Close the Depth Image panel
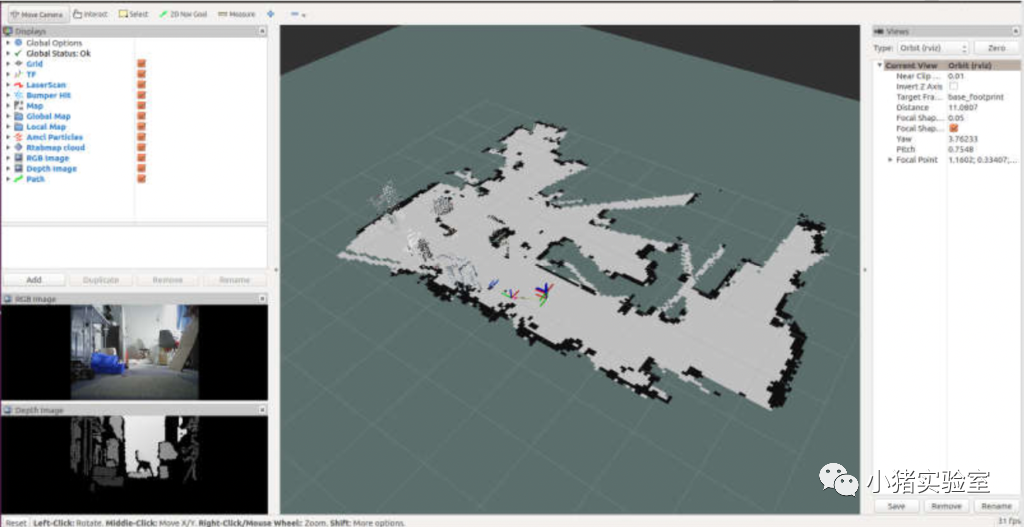Screen dimensions: 1024x527 [262, 410]
